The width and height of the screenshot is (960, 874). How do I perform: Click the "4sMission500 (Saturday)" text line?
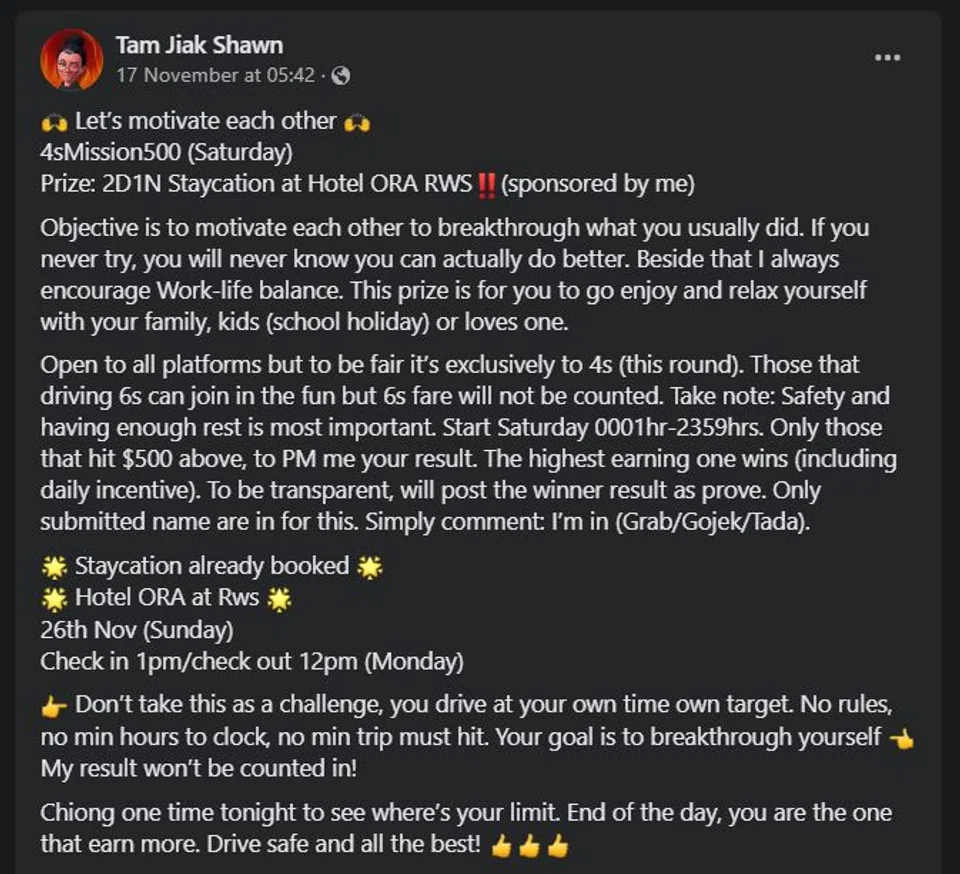pos(166,153)
